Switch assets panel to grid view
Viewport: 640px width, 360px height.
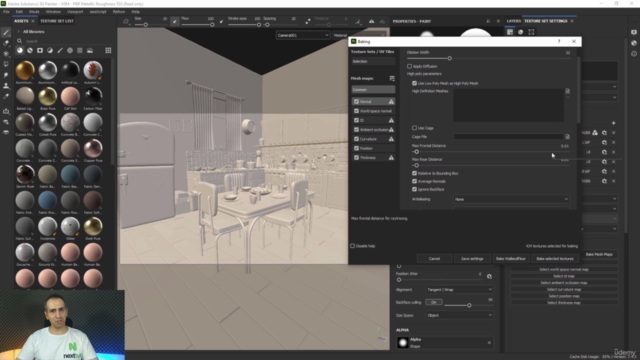click(108, 51)
